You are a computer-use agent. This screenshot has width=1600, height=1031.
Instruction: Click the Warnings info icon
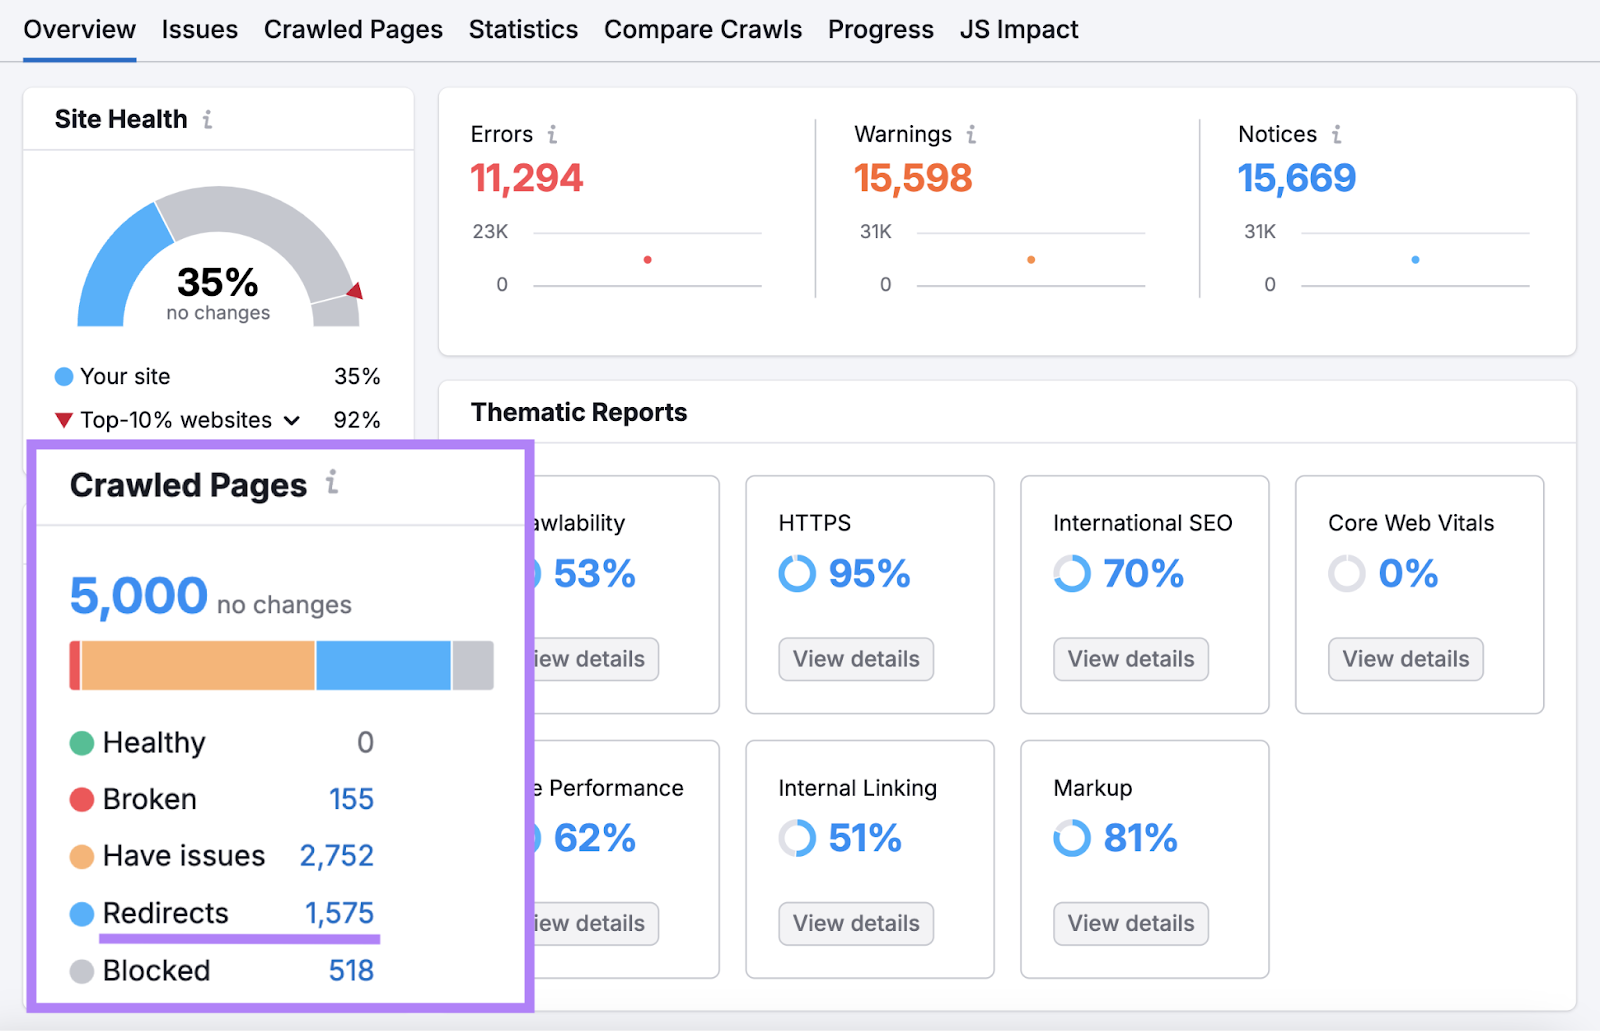point(970,133)
